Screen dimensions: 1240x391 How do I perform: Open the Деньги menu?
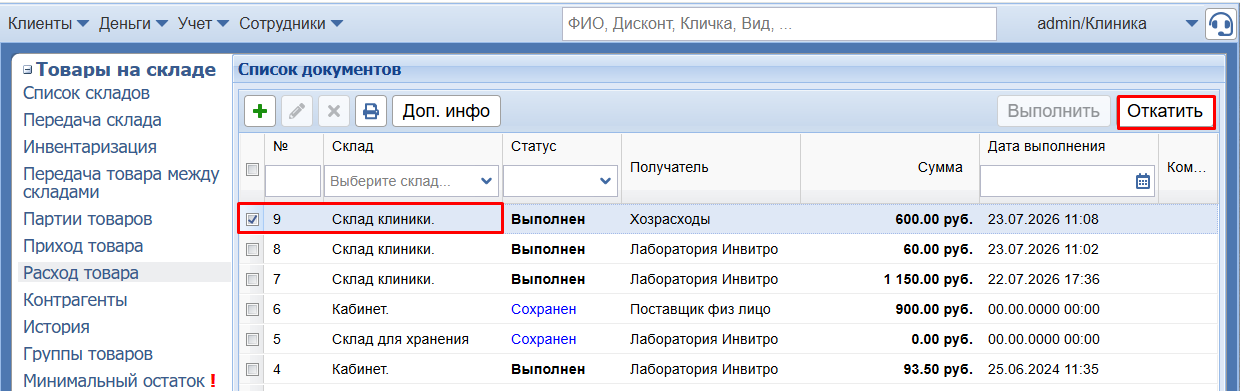pyautogui.click(x=134, y=23)
